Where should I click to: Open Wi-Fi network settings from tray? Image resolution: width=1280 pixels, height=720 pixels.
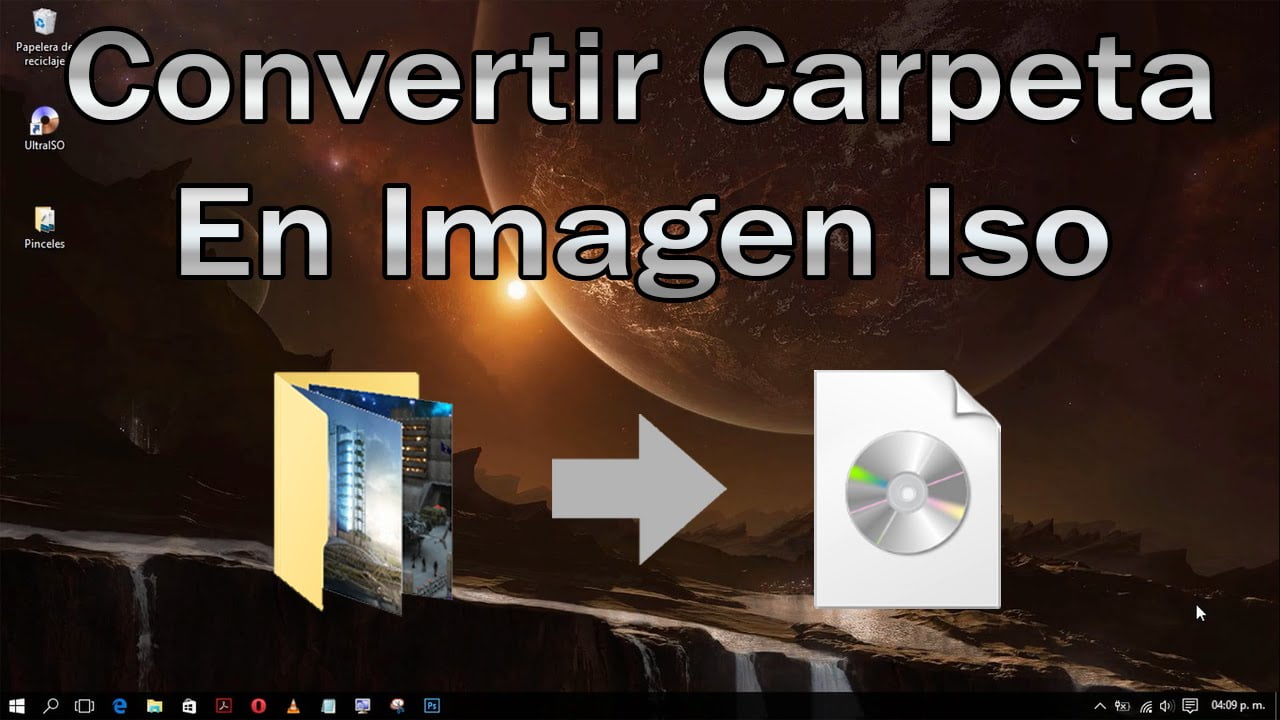coord(1145,705)
